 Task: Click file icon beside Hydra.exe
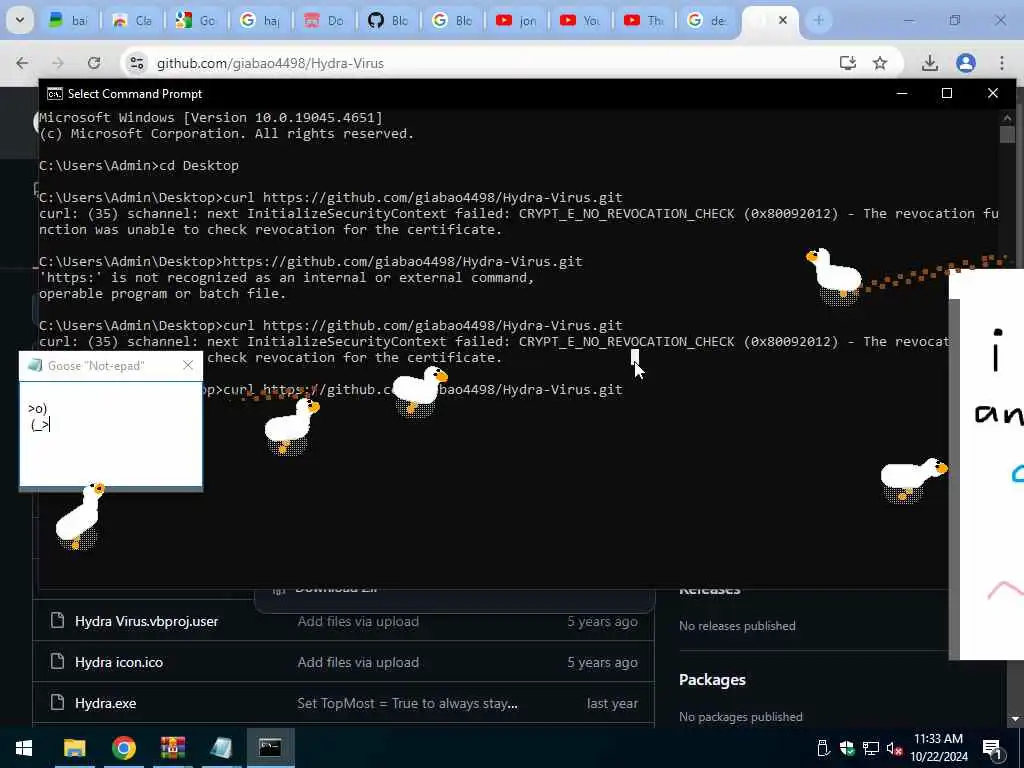coord(57,703)
